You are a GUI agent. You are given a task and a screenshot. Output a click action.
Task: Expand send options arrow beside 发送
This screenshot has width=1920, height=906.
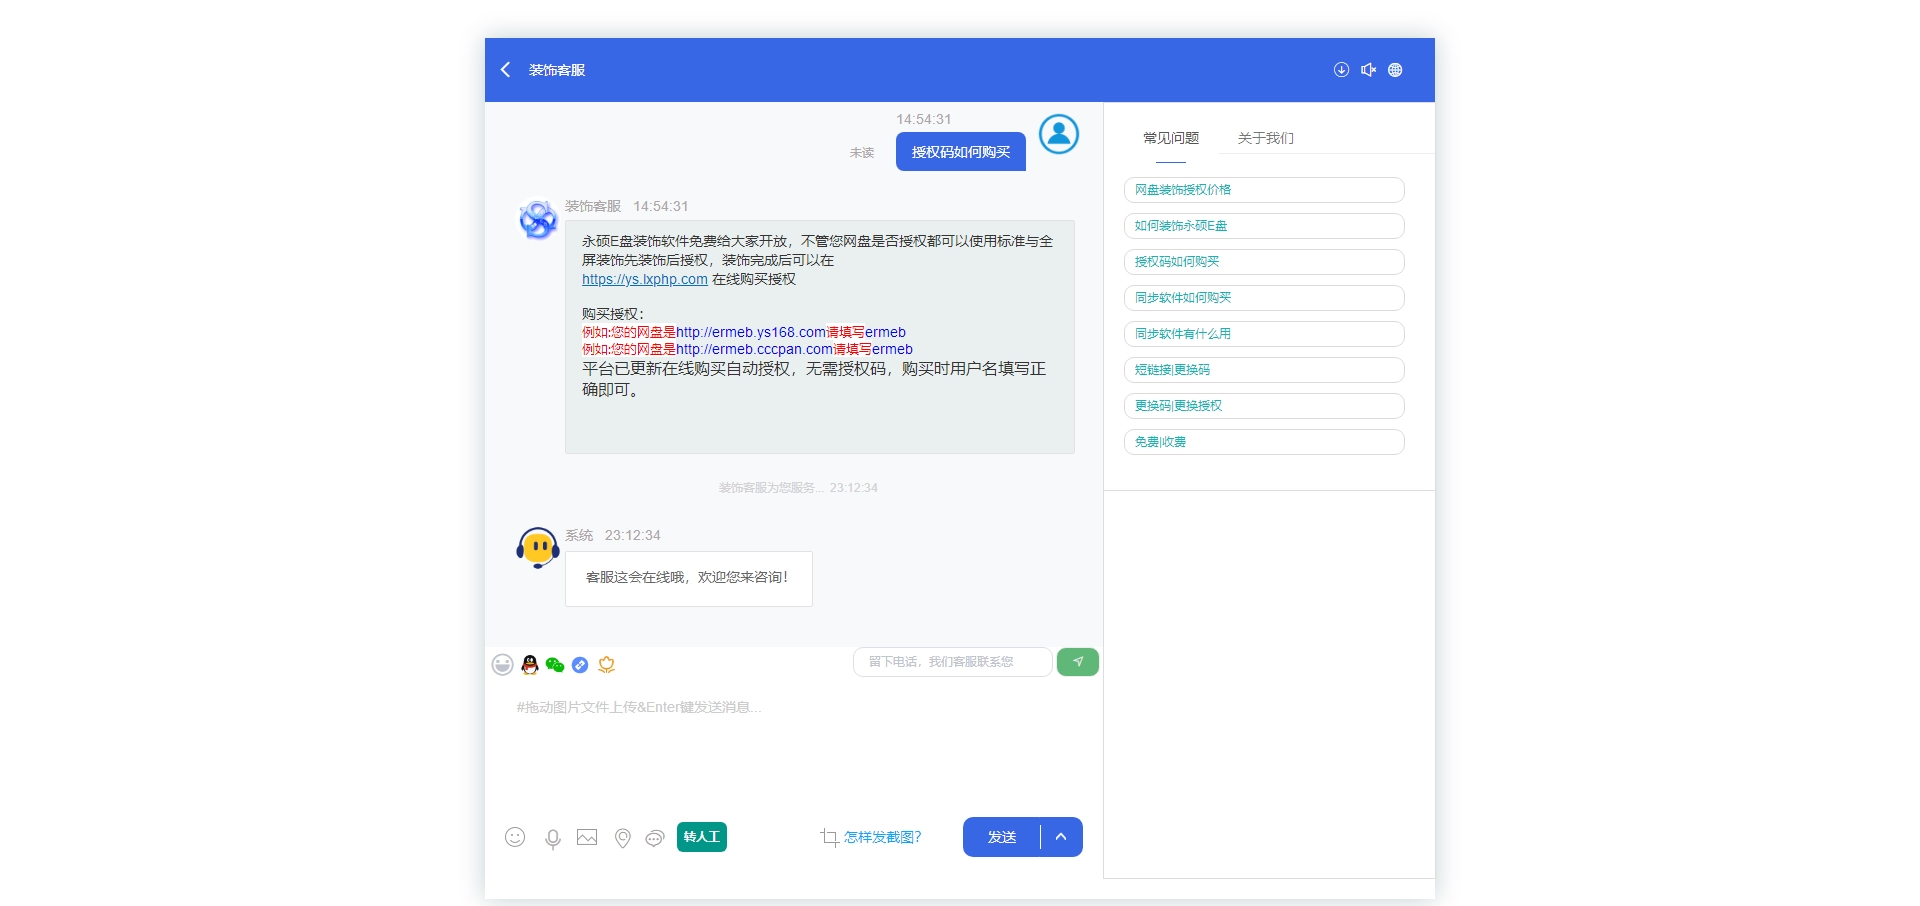click(1061, 837)
